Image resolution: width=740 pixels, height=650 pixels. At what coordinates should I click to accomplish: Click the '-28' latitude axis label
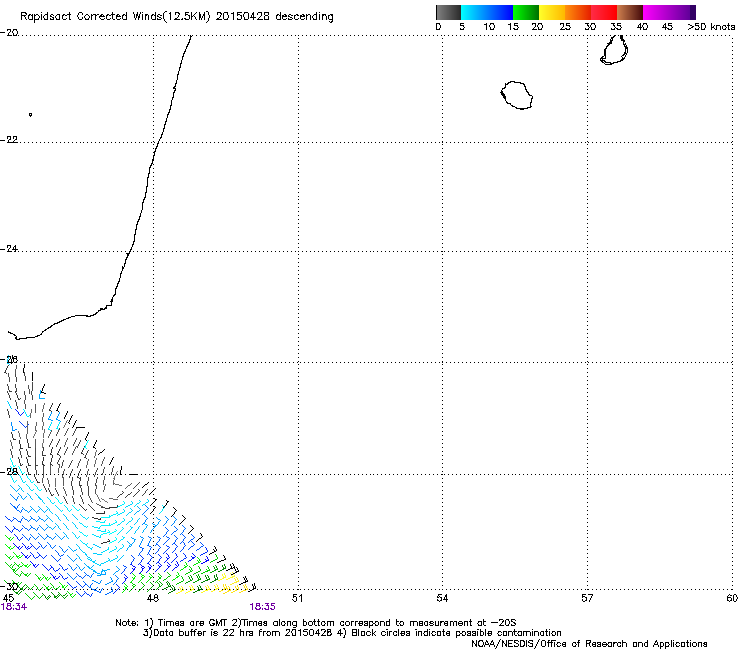(9, 472)
